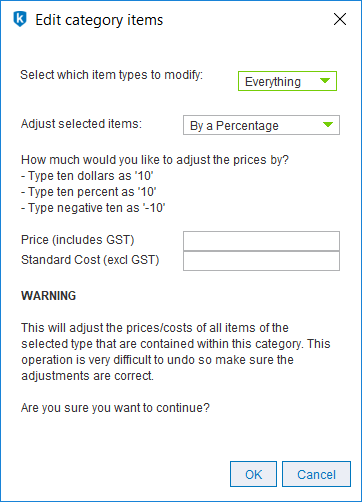Click the green arrow beside By a Percentage
The height and width of the screenshot is (502, 362).
[328, 125]
